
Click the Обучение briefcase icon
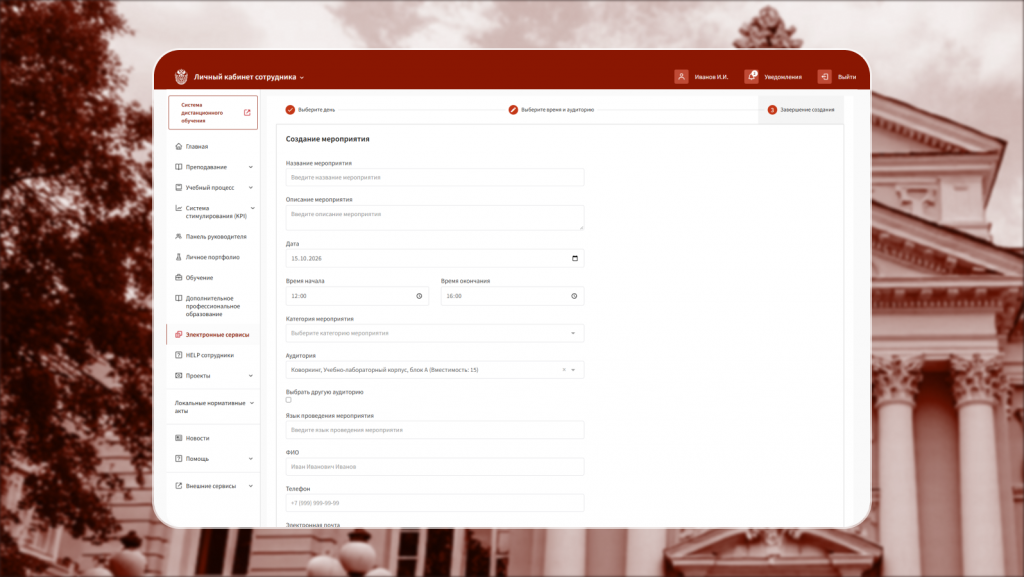pyautogui.click(x=178, y=277)
